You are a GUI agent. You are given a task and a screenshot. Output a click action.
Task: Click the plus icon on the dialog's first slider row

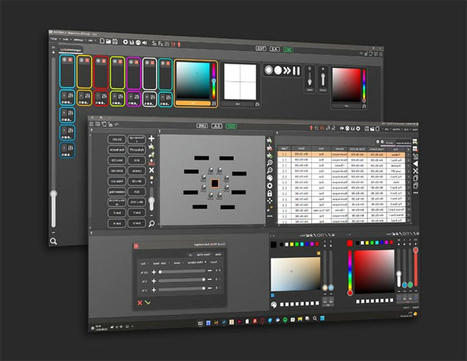[x=154, y=272]
